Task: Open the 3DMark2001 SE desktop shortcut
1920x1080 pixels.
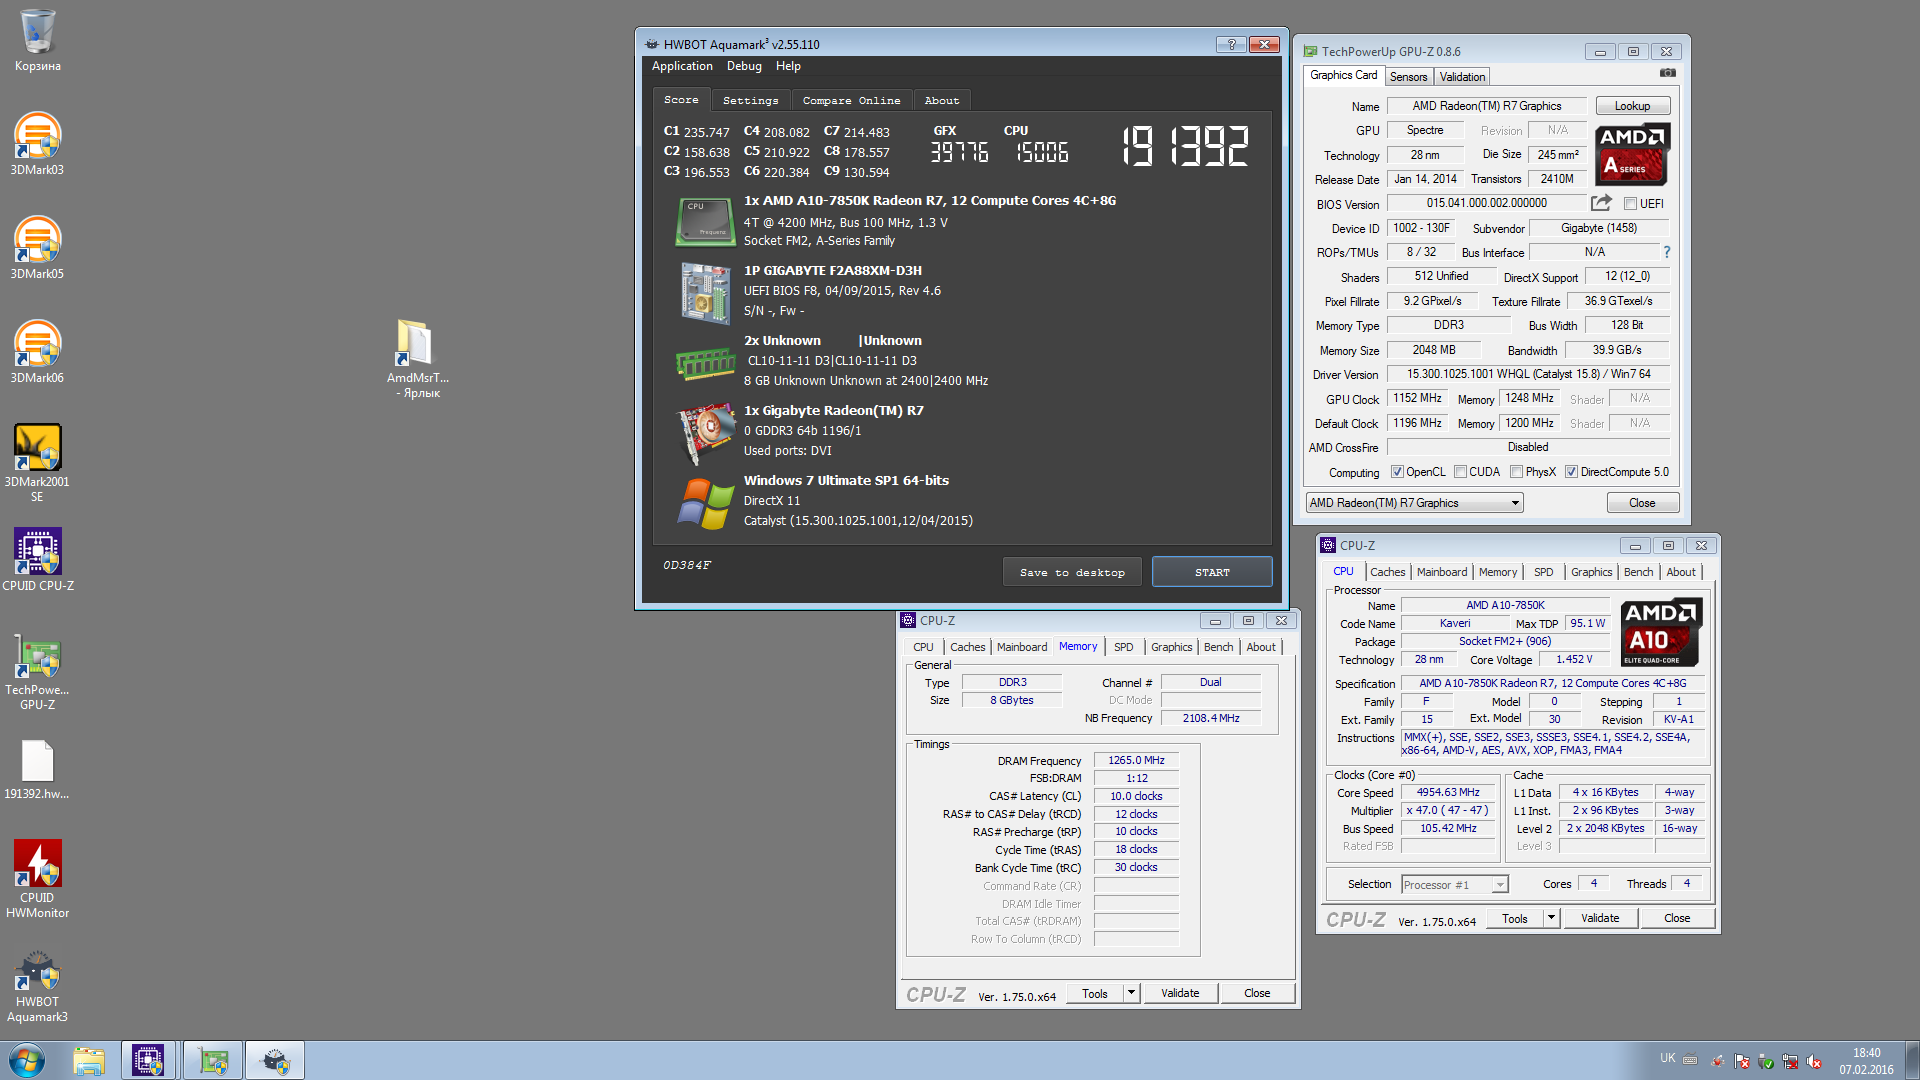Action: tap(37, 462)
